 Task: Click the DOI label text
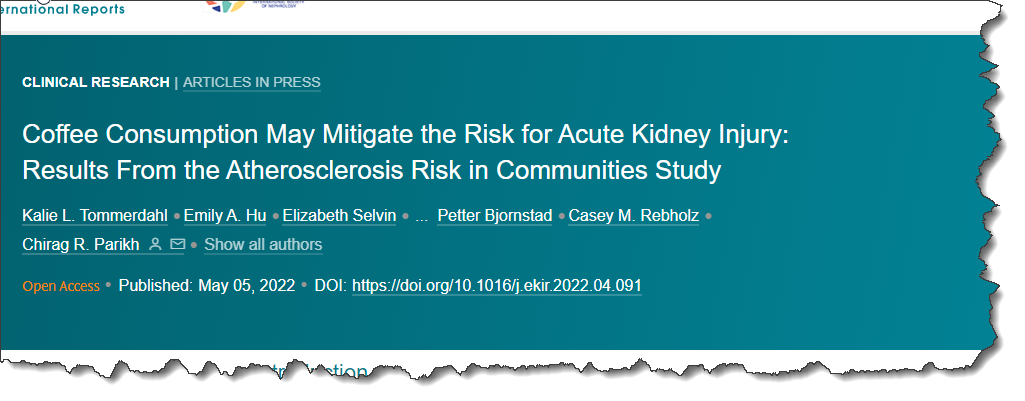point(331,286)
